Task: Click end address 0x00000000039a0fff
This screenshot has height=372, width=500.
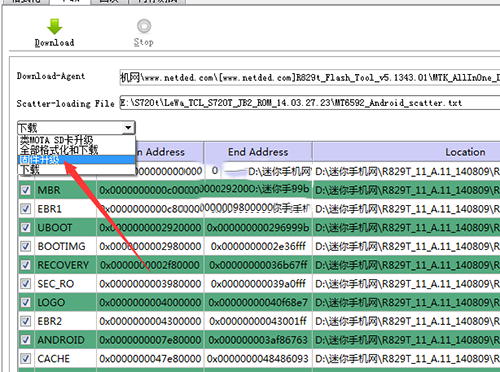Action: (258, 283)
